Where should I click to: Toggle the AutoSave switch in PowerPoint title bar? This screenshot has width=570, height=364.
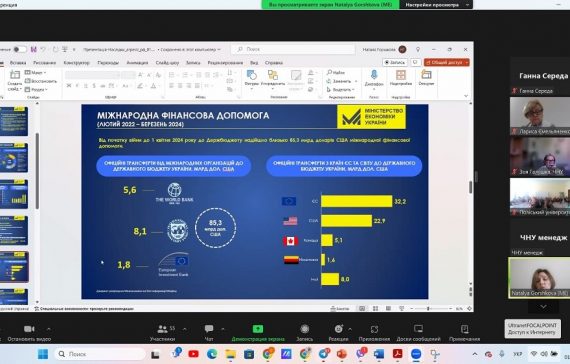click(19, 49)
